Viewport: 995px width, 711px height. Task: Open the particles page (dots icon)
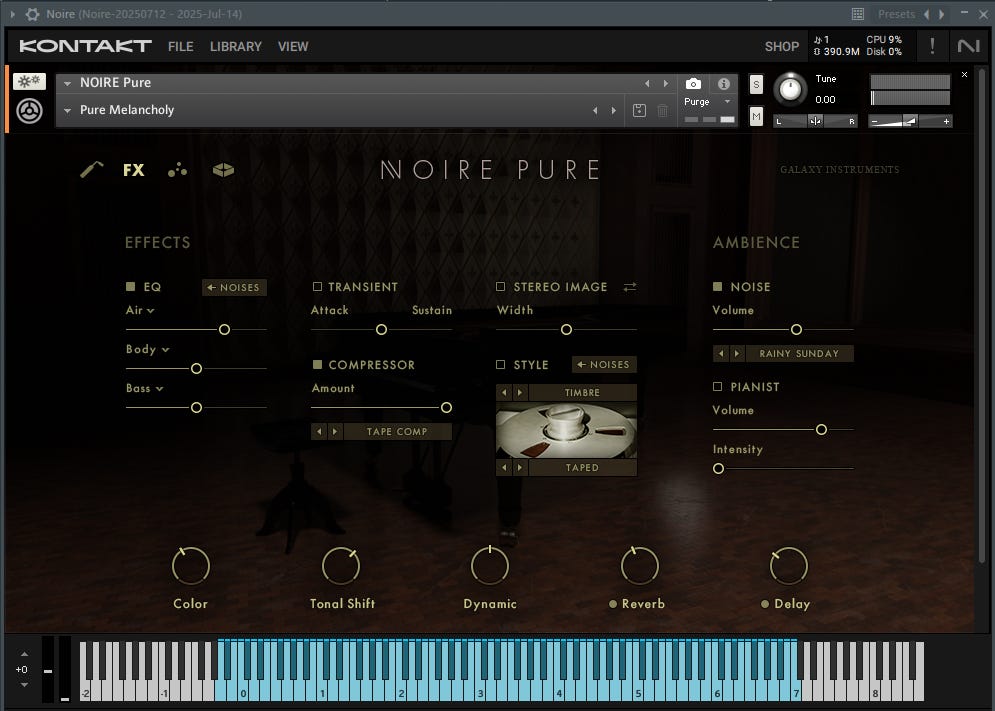177,169
